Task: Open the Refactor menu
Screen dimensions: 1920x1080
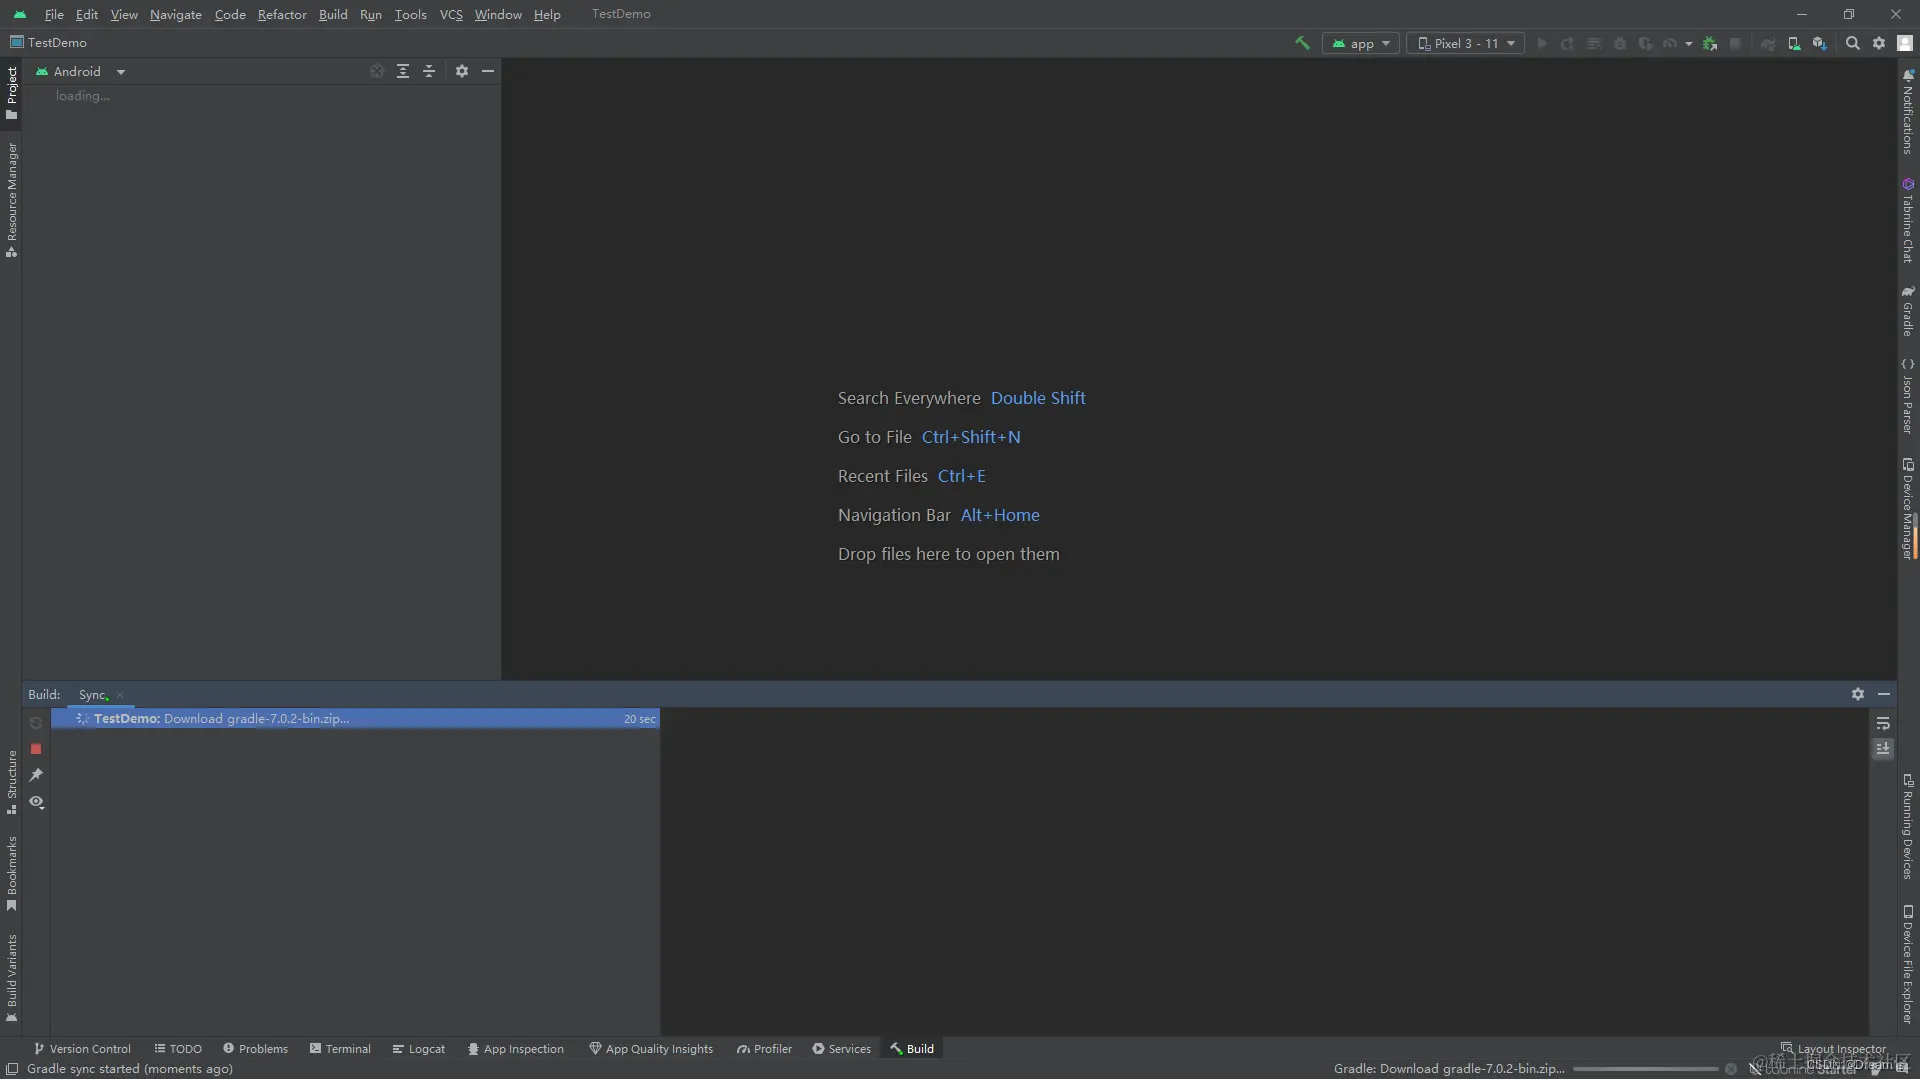Action: pos(282,14)
